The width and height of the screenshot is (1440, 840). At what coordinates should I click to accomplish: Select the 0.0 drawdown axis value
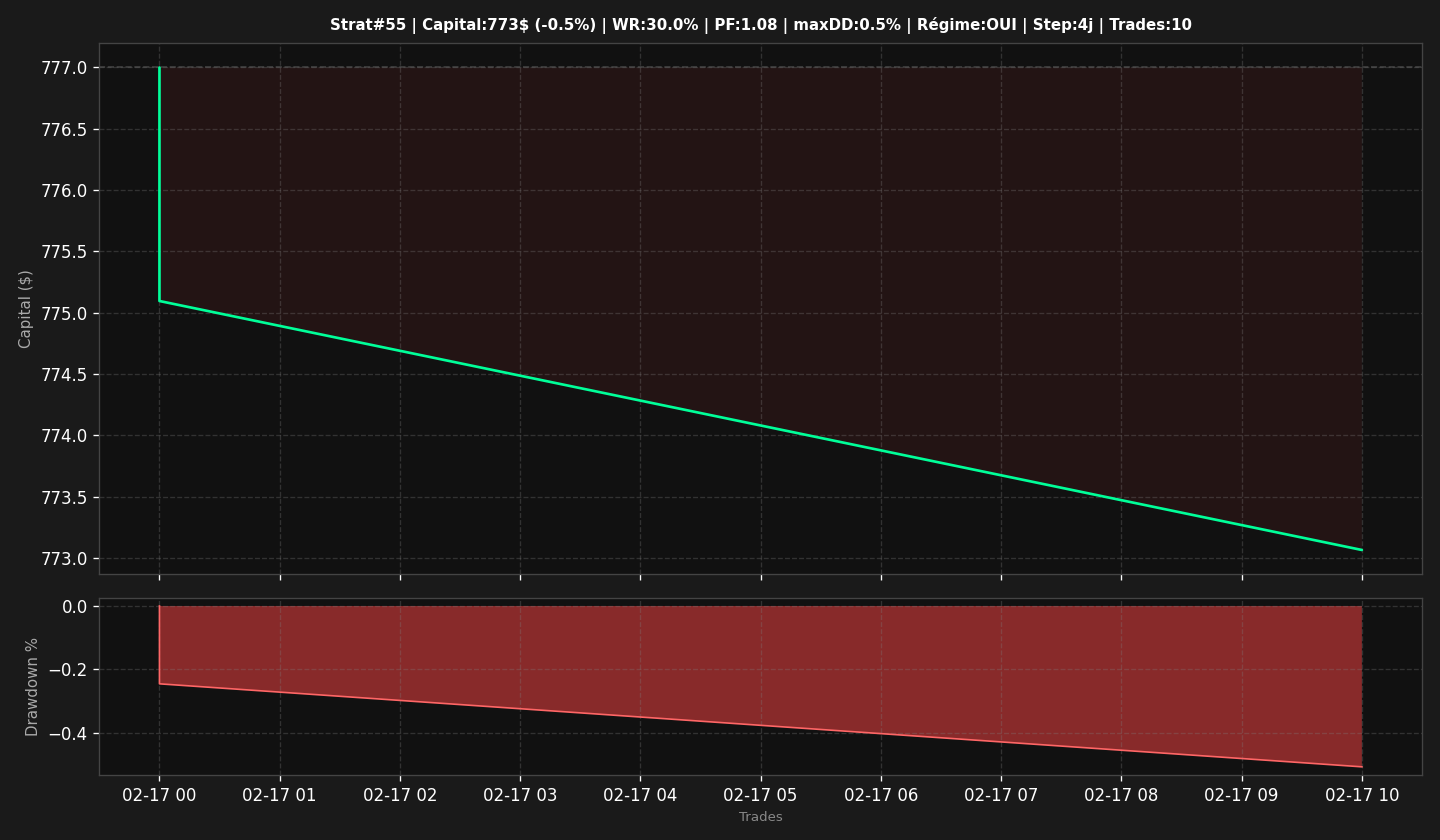(75, 607)
